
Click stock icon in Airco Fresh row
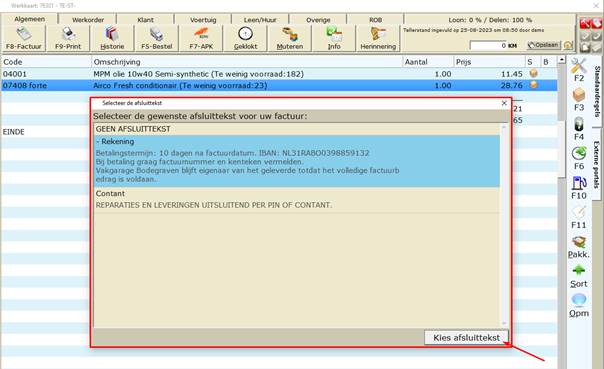[534, 85]
